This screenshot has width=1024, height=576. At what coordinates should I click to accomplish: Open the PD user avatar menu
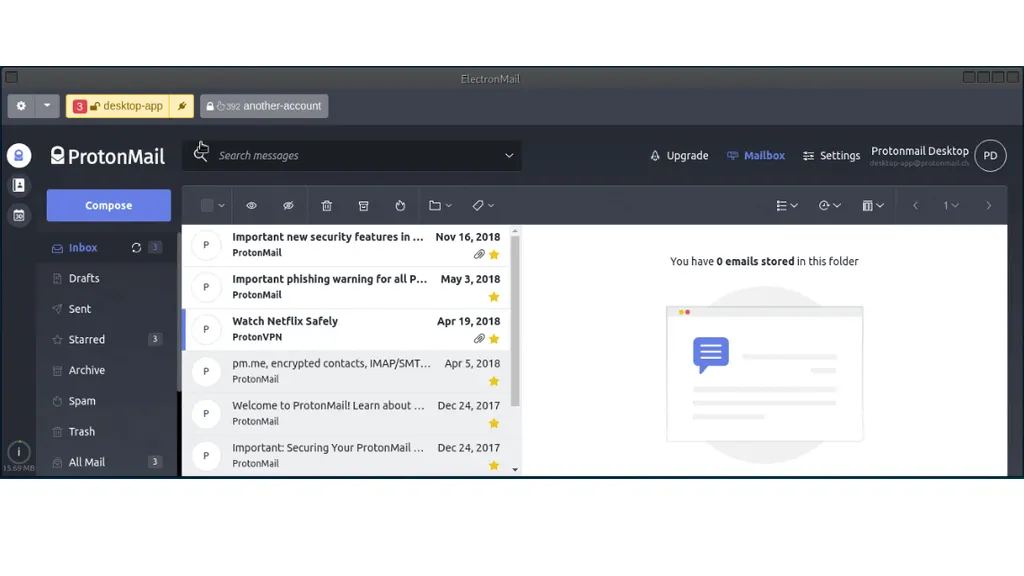pos(990,155)
